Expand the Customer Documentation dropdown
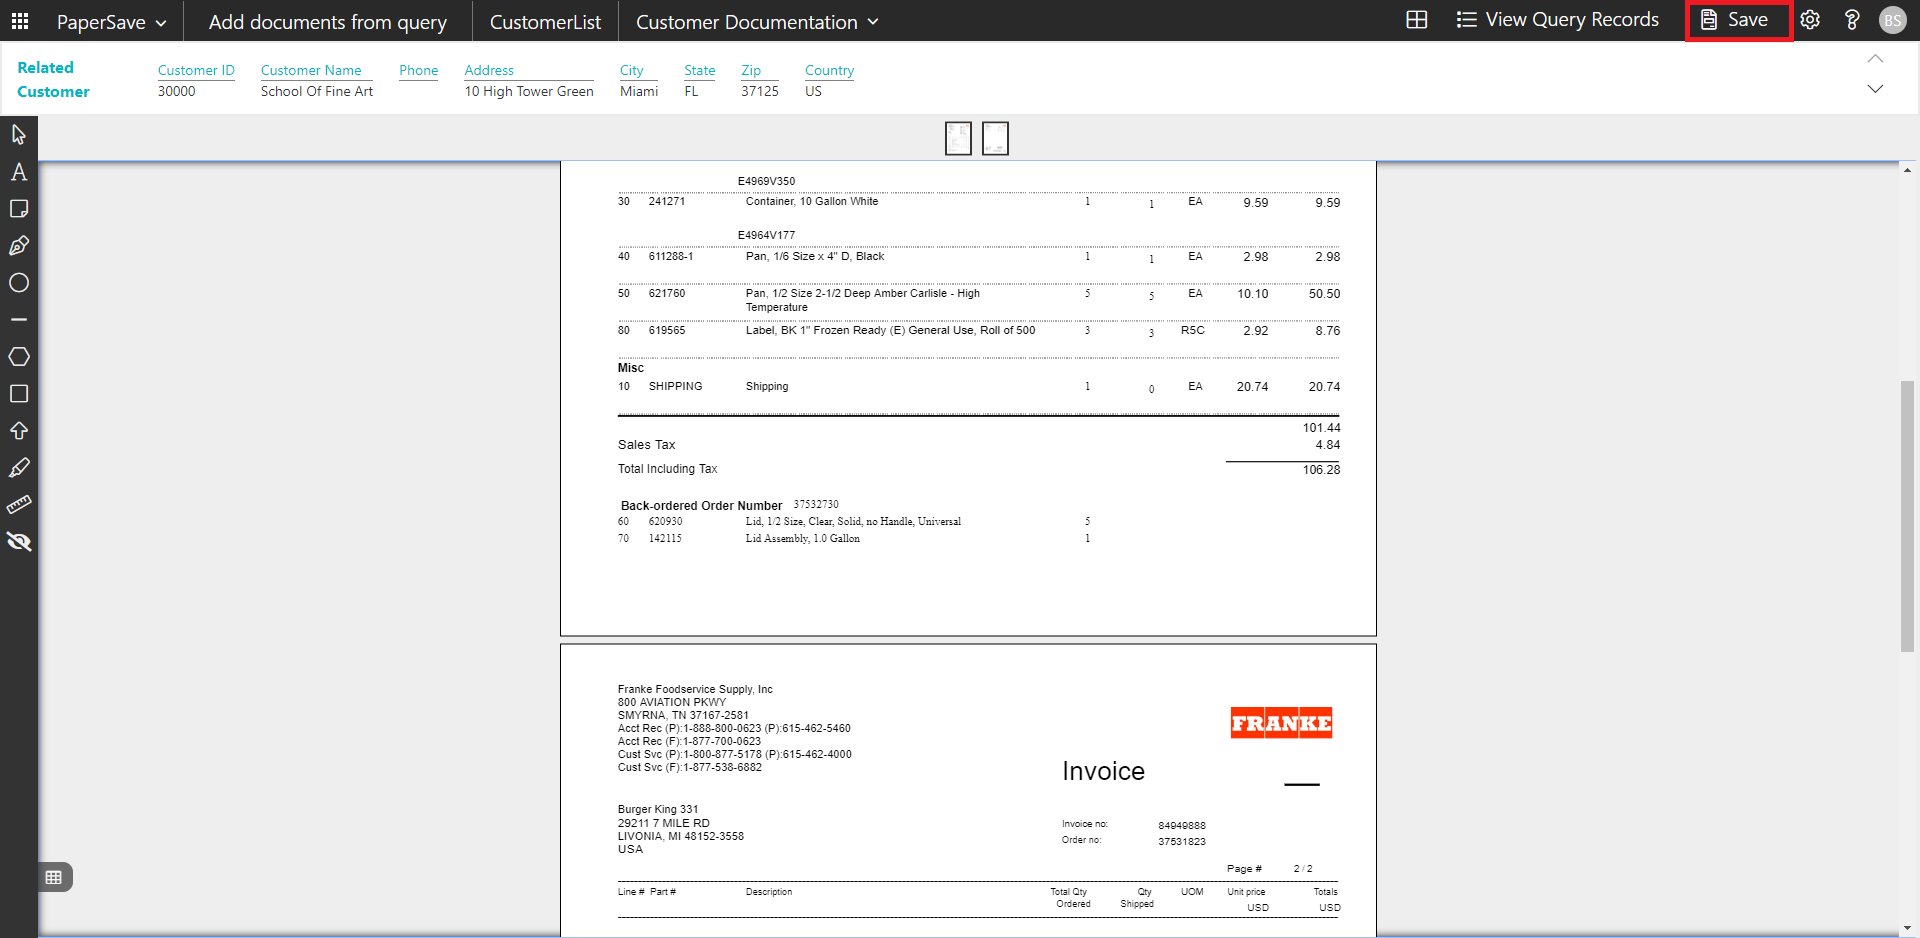The image size is (1920, 938). click(x=757, y=22)
